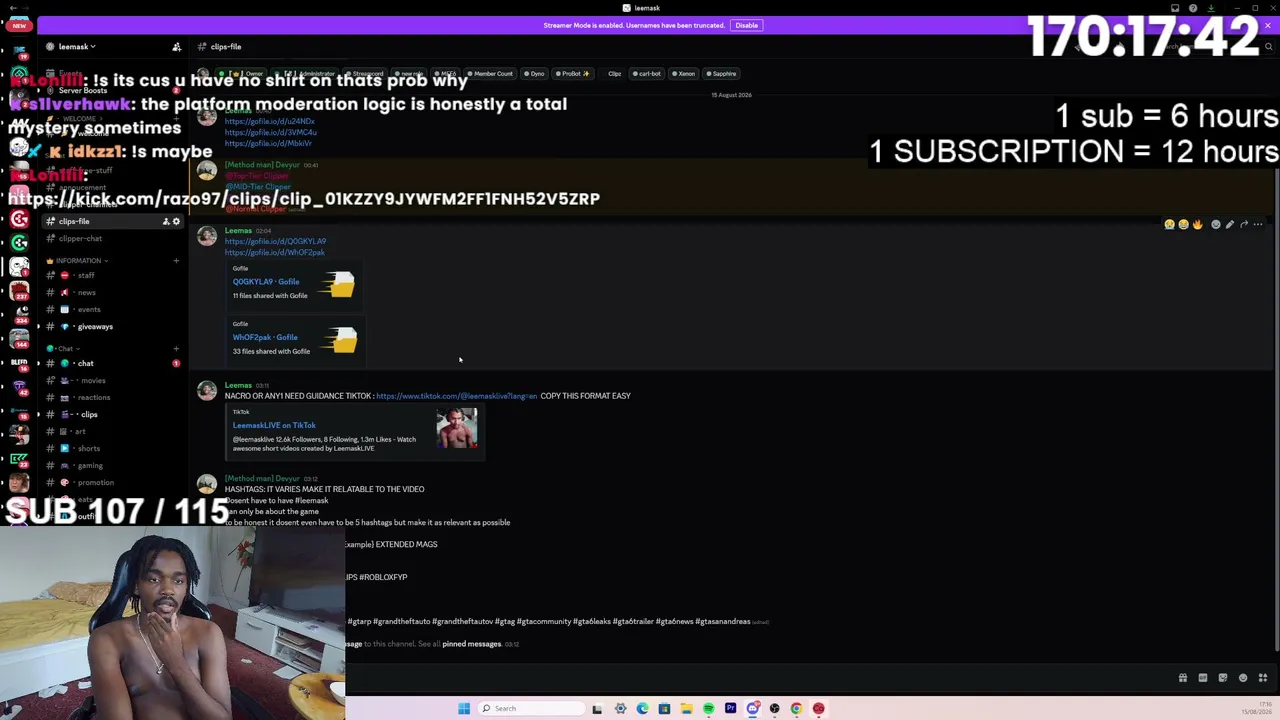Switch to the reactions channel
This screenshot has height=720, width=1280.
(x=112, y=398)
